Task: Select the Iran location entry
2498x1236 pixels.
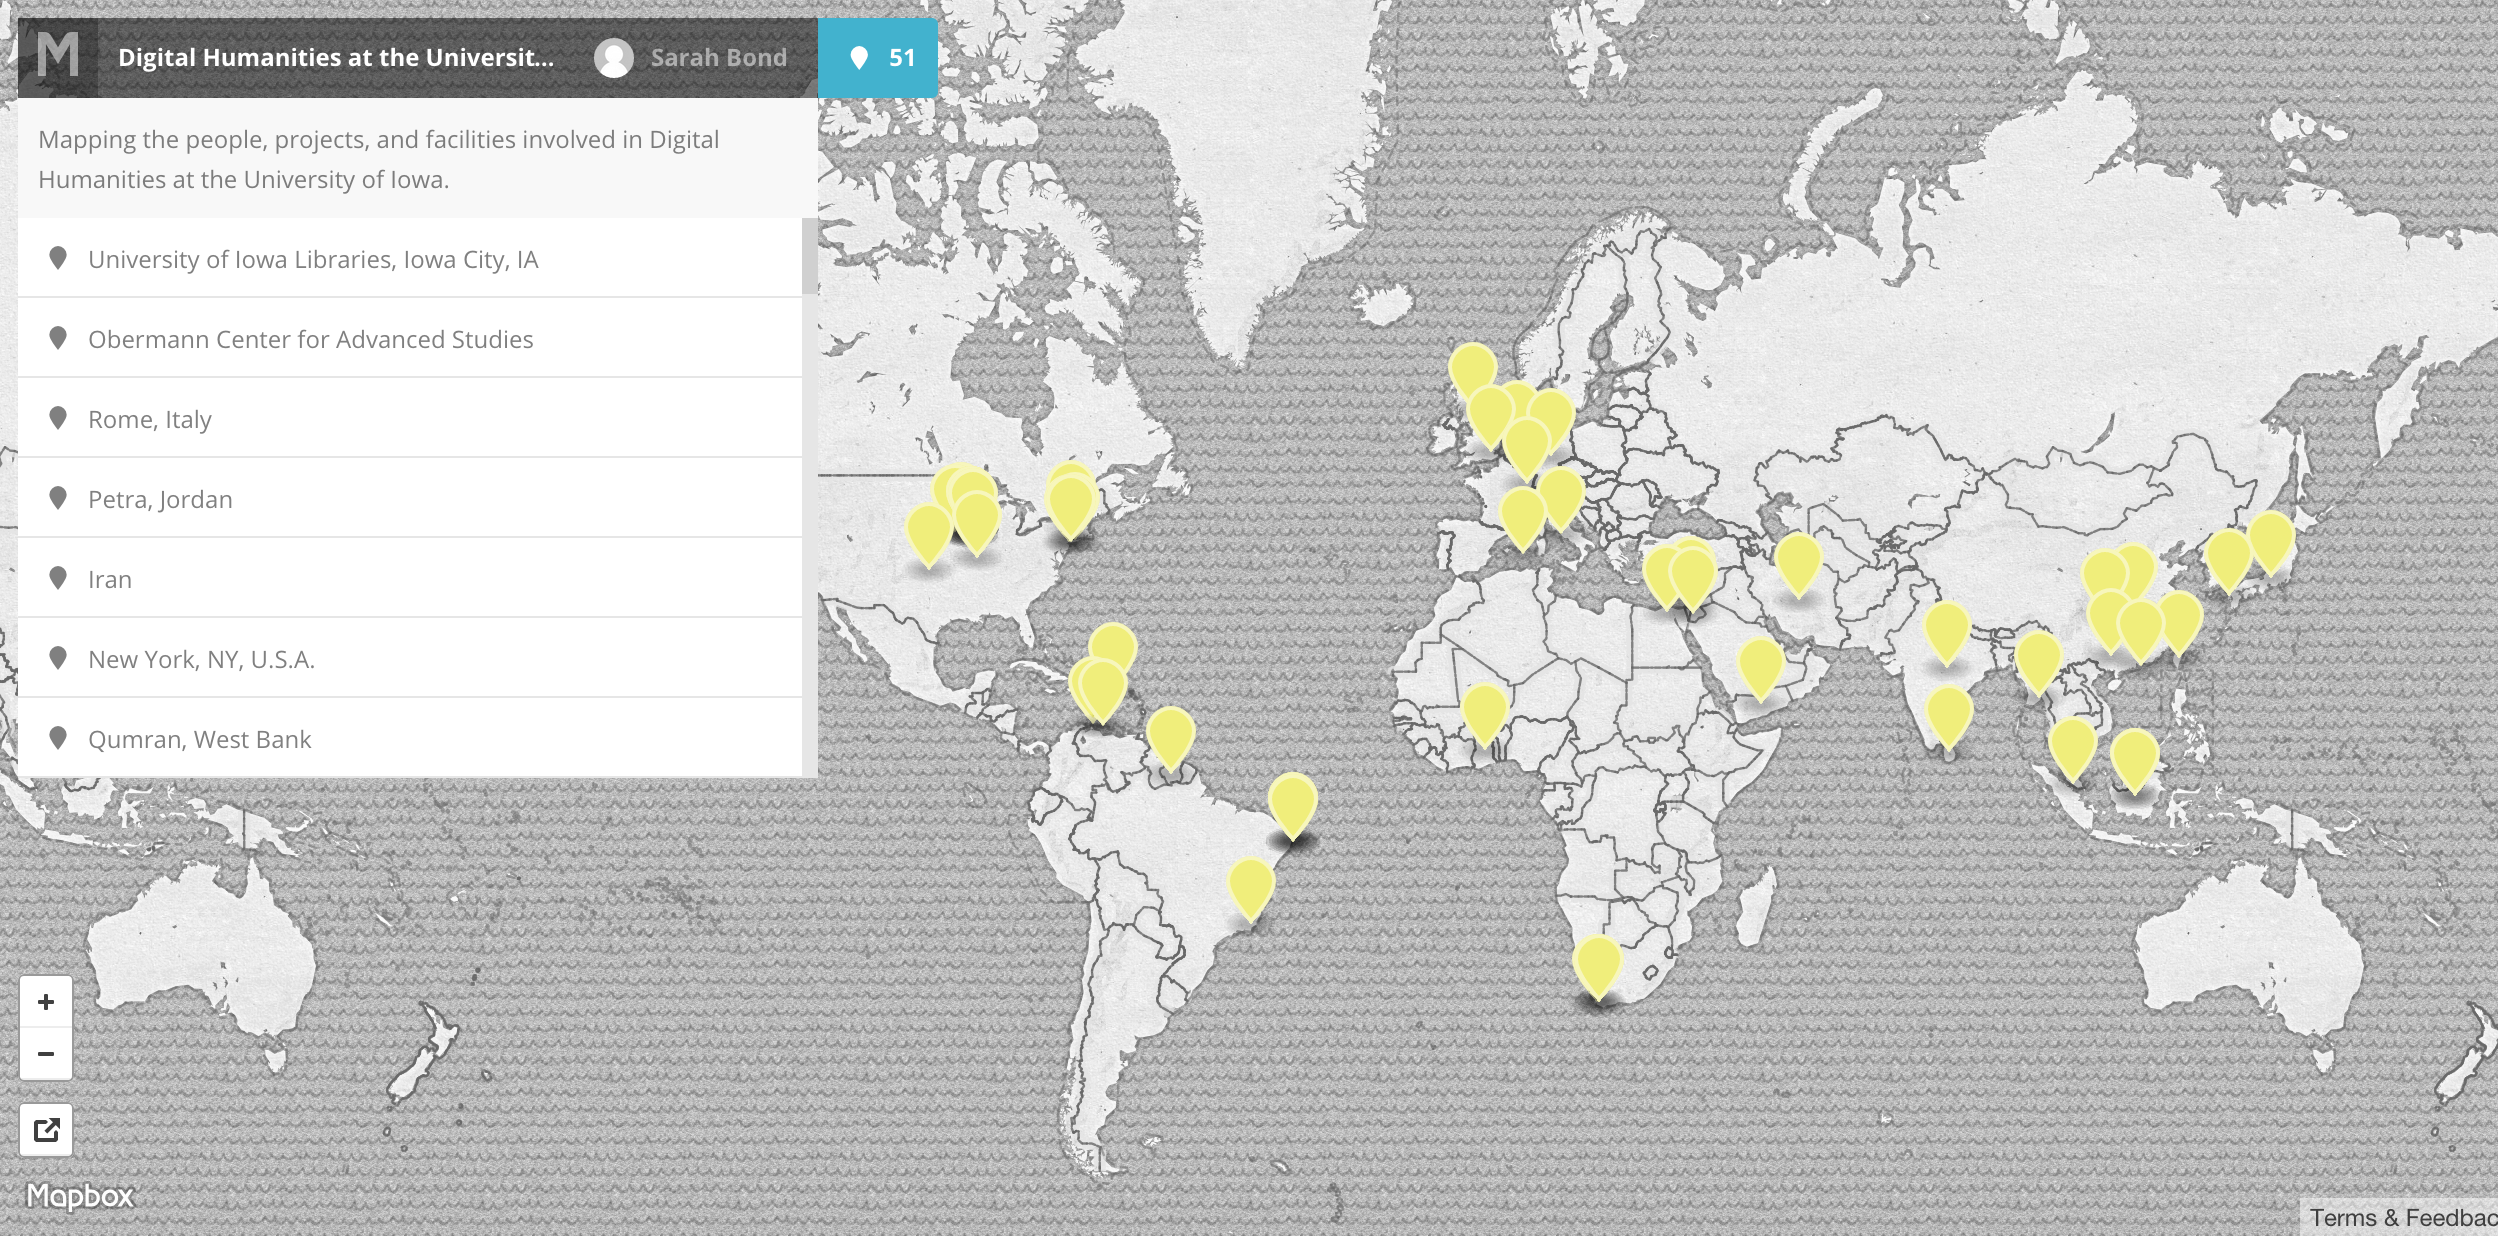Action: [x=110, y=578]
